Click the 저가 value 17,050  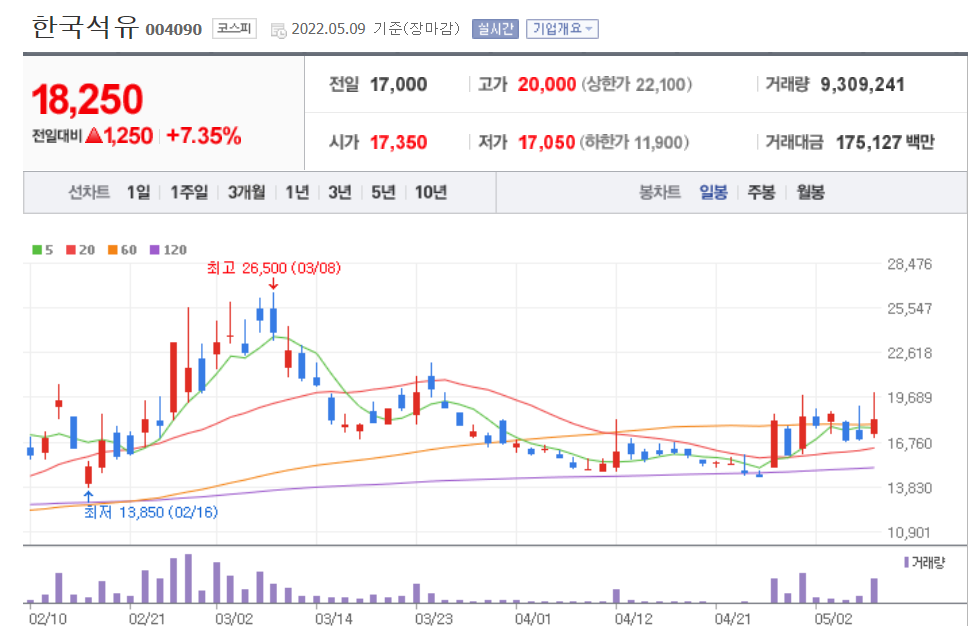pyautogui.click(x=546, y=143)
